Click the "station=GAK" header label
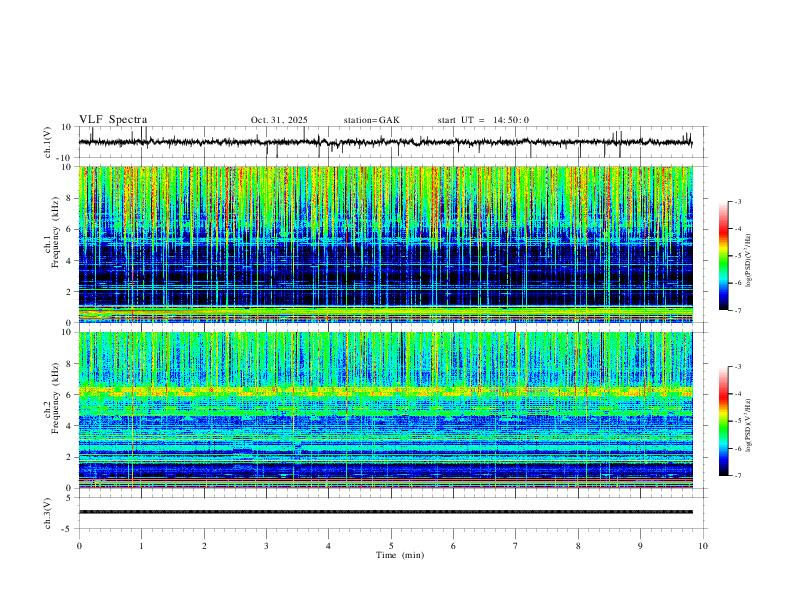This screenshot has height=612, width=792. click(371, 120)
